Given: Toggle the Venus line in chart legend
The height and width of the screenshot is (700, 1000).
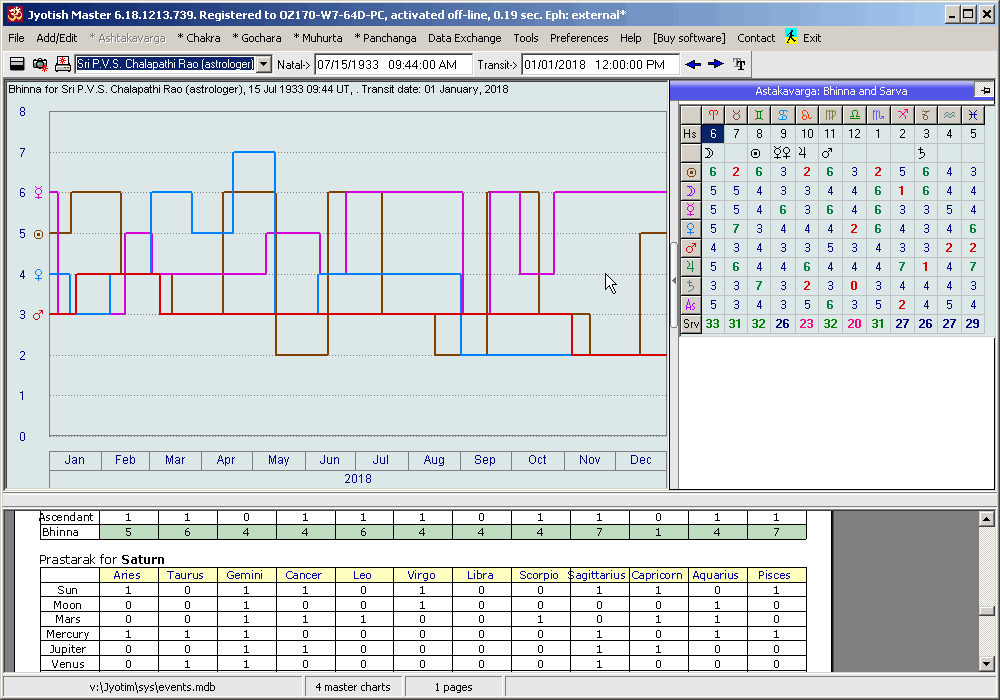Looking at the screenshot, I should coord(38,274).
